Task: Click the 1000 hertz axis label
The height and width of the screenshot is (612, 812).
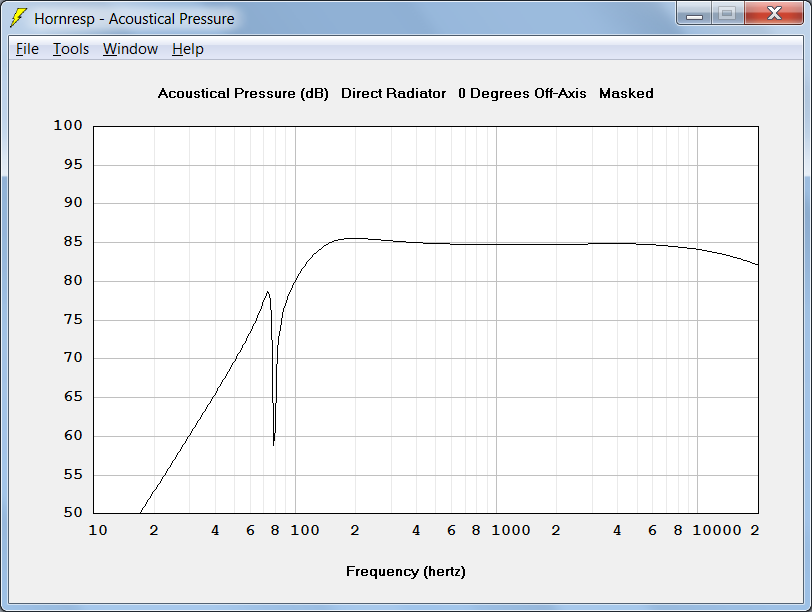Action: click(x=511, y=530)
